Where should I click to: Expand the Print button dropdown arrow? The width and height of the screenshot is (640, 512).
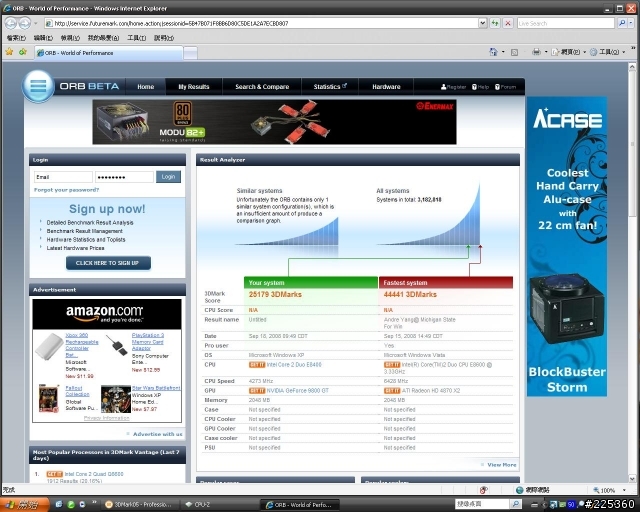pos(546,52)
